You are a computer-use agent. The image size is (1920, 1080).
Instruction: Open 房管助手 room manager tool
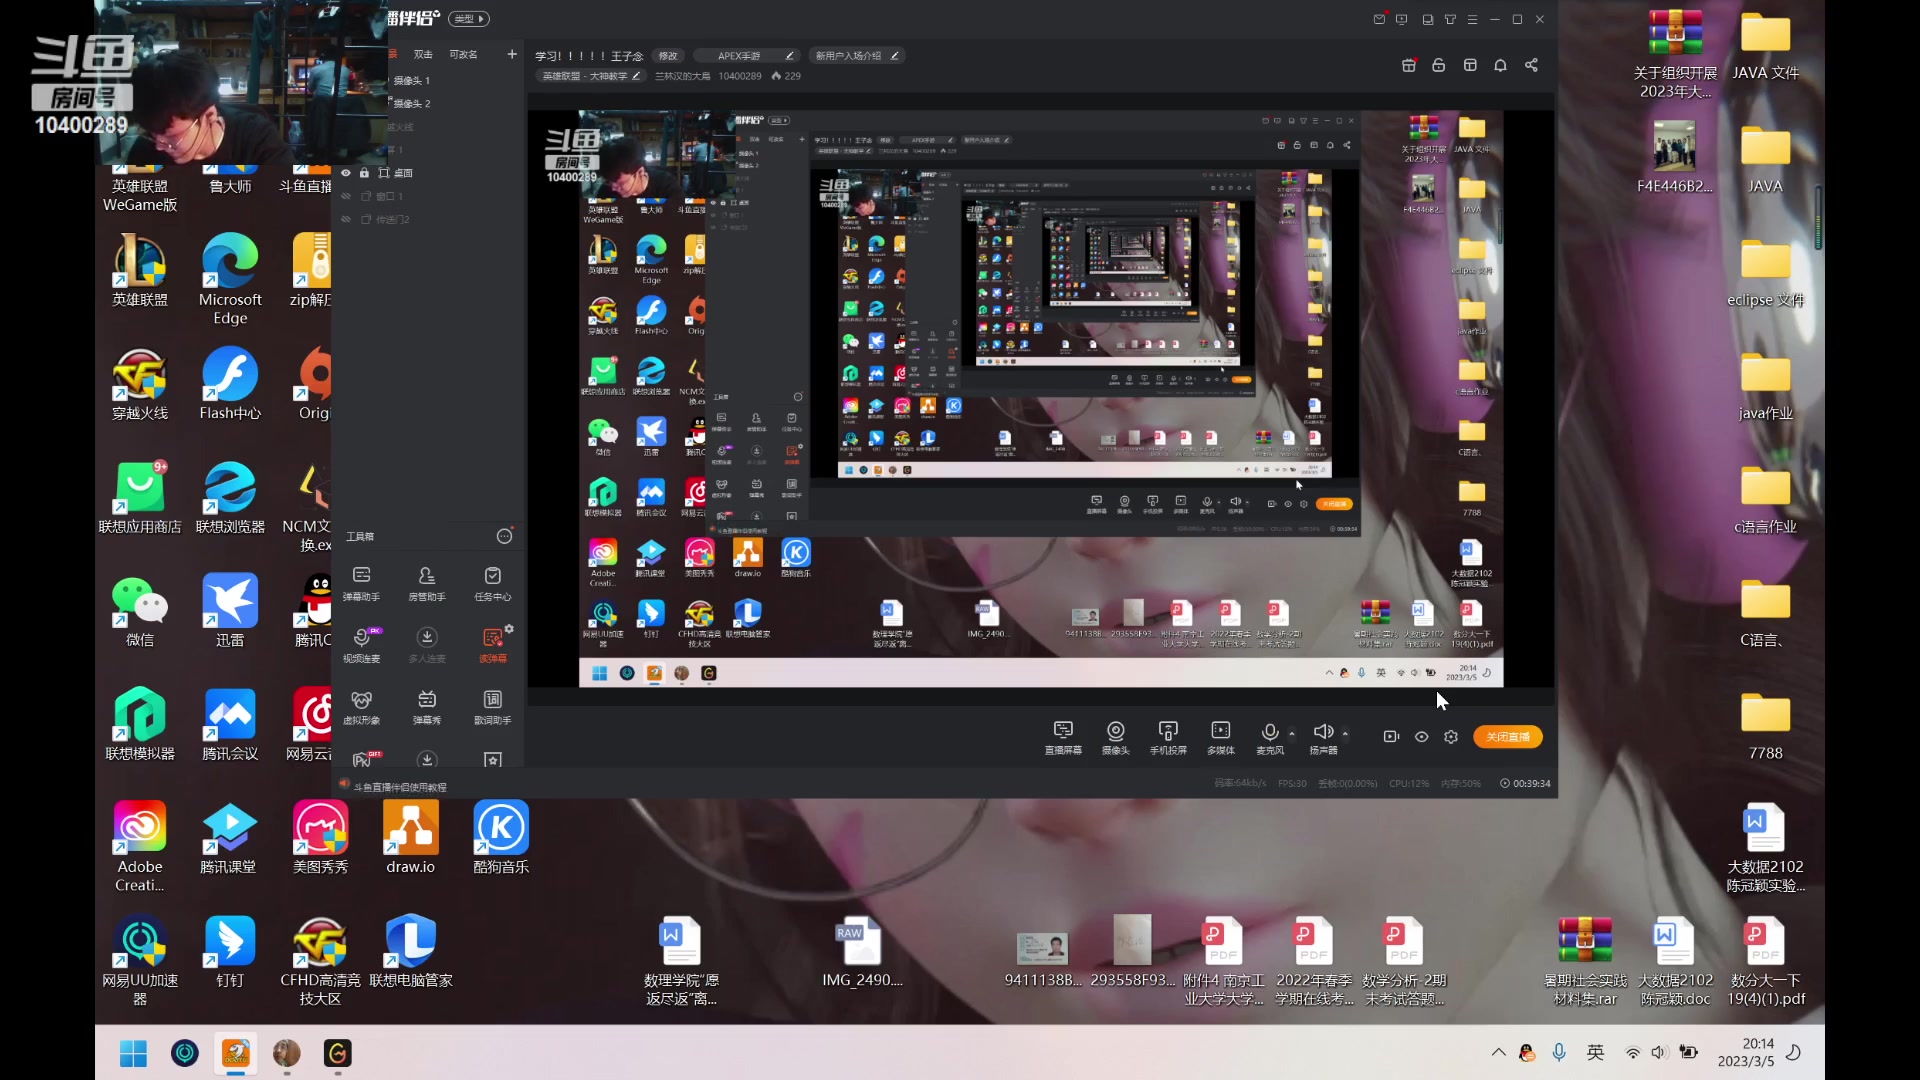(x=427, y=584)
